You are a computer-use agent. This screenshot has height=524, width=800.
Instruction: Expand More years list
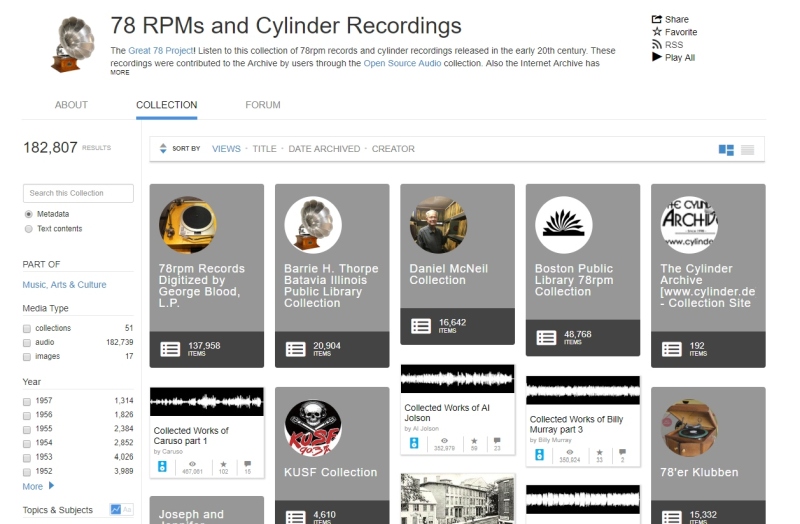pyautogui.click(x=38, y=486)
